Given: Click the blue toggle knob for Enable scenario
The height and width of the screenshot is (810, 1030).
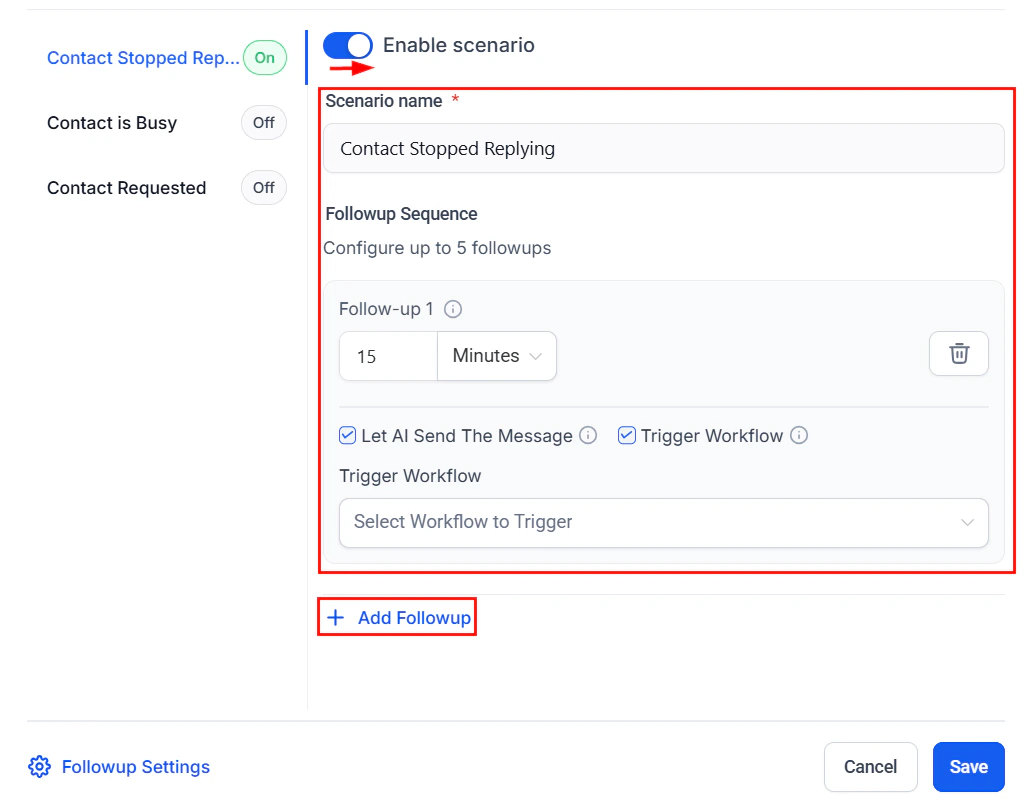Looking at the screenshot, I should [359, 45].
